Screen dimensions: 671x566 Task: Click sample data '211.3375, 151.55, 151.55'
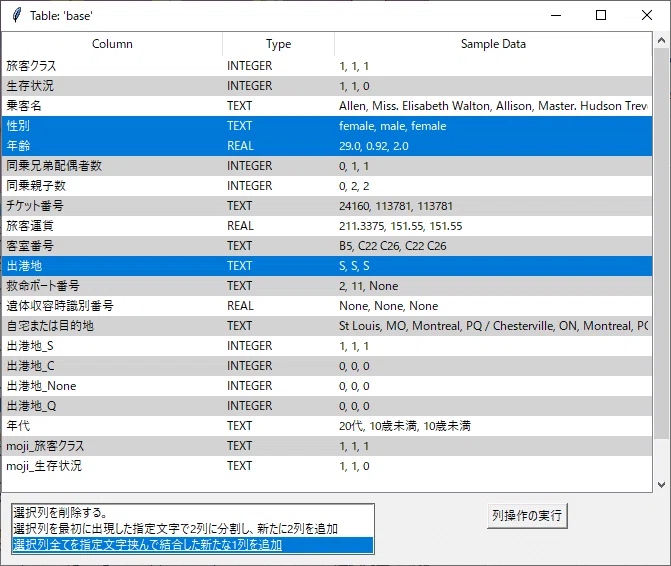[x=401, y=226]
